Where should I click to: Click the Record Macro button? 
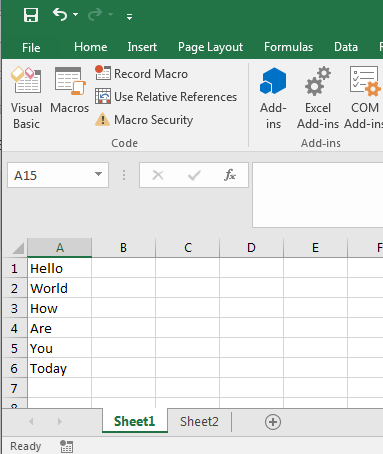click(x=142, y=74)
